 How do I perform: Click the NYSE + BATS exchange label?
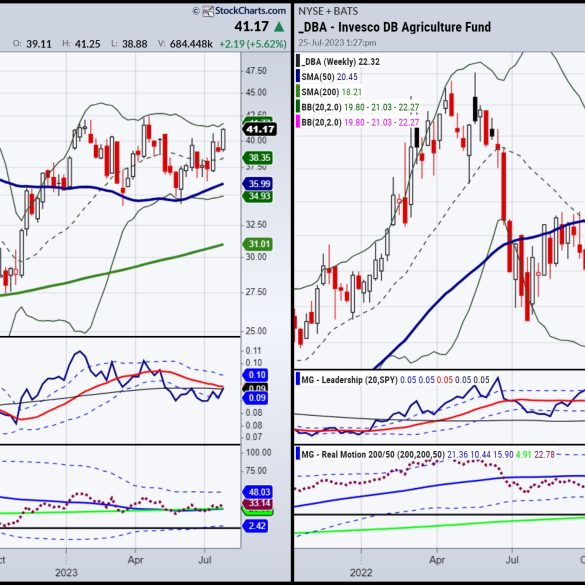click(x=328, y=11)
